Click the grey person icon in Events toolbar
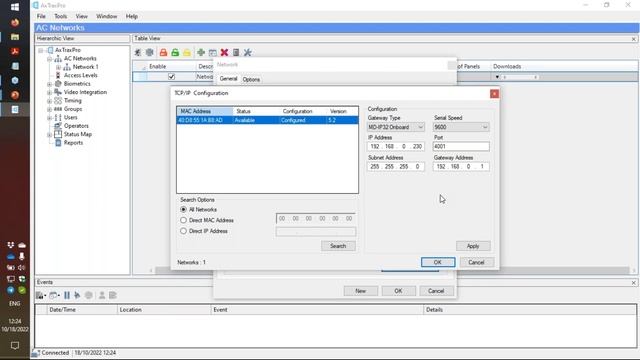The height and width of the screenshot is (360, 640). point(102,295)
